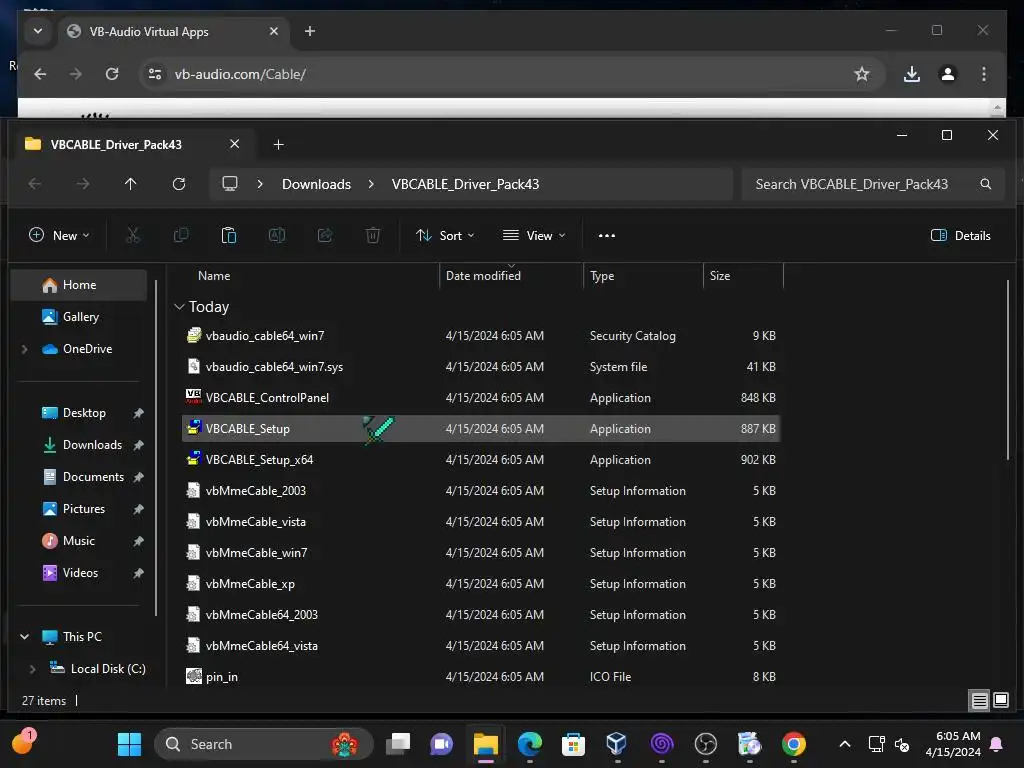Image resolution: width=1024 pixels, height=768 pixels.
Task: Click the Share icon in toolbar
Action: 325,235
